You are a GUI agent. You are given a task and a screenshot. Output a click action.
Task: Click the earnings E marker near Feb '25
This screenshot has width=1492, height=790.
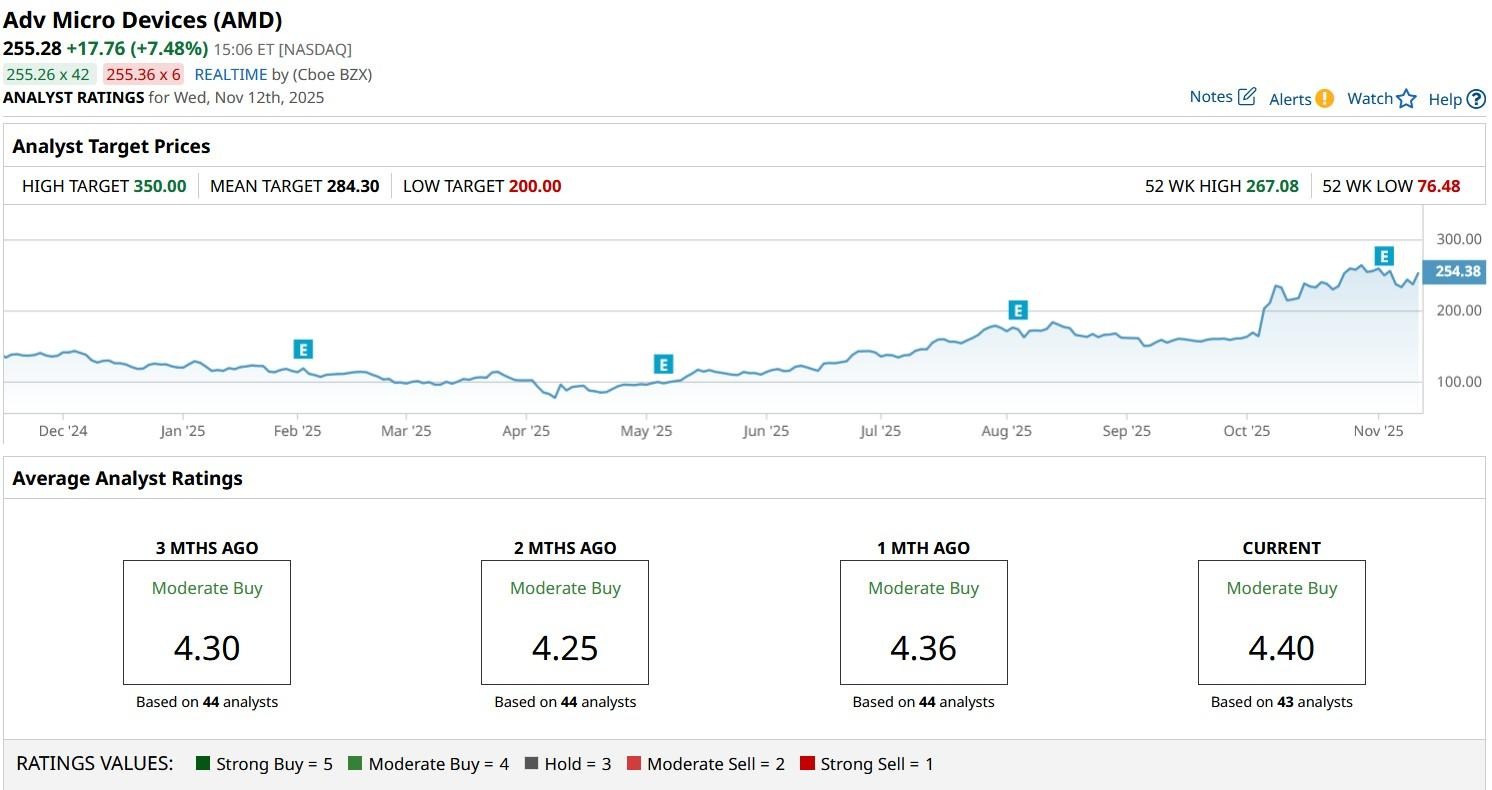point(303,349)
